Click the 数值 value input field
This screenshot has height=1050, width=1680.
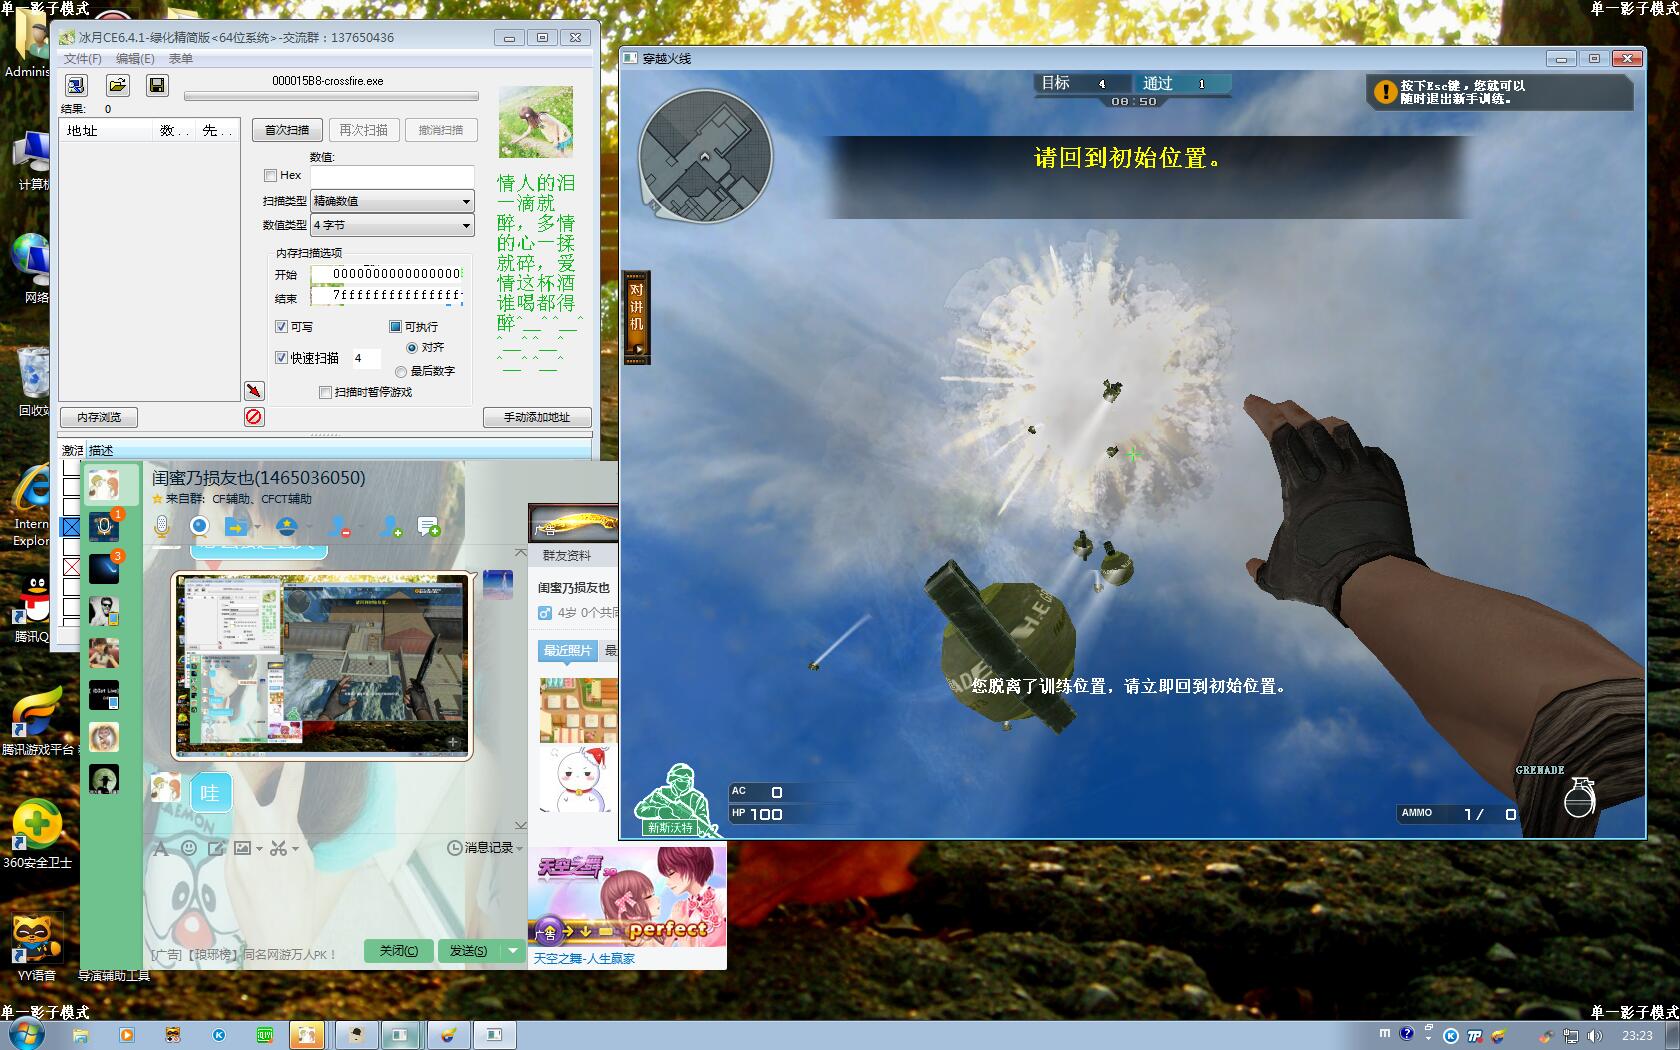tap(392, 176)
